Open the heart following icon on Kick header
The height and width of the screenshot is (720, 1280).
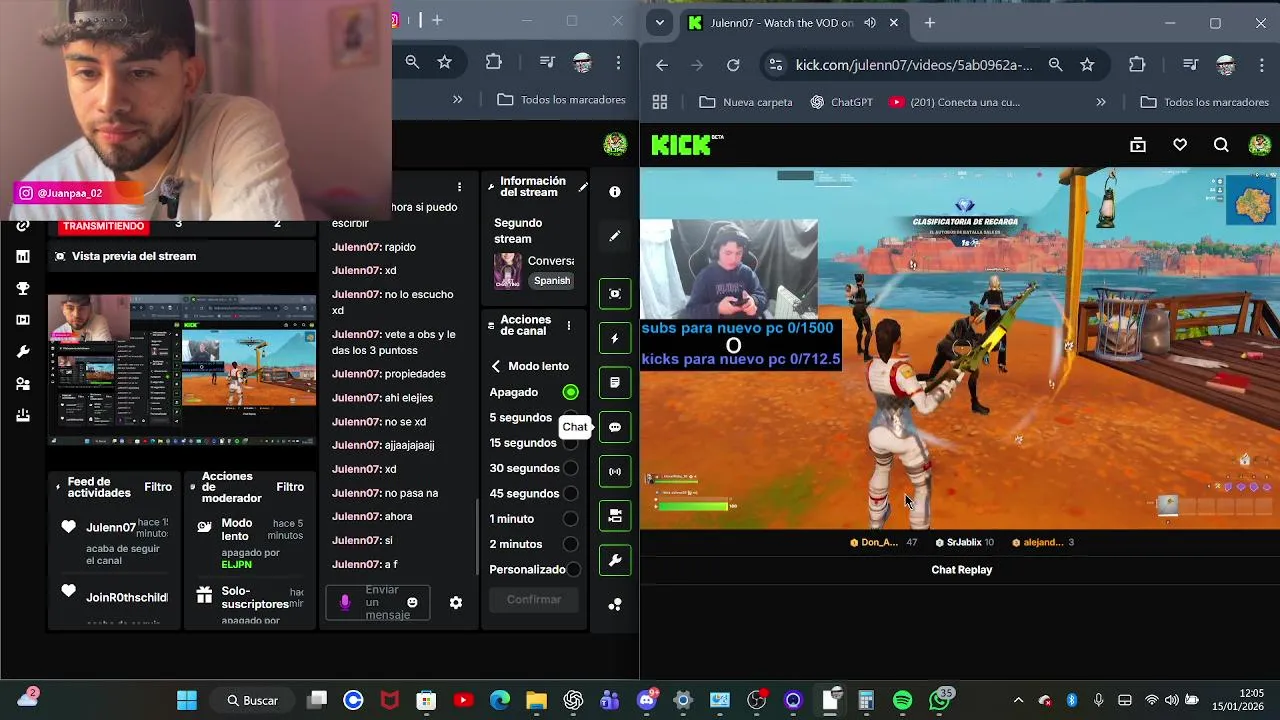pos(1180,146)
